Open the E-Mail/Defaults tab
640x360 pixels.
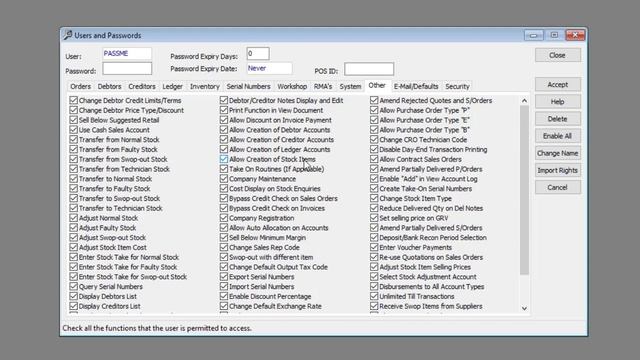point(416,87)
